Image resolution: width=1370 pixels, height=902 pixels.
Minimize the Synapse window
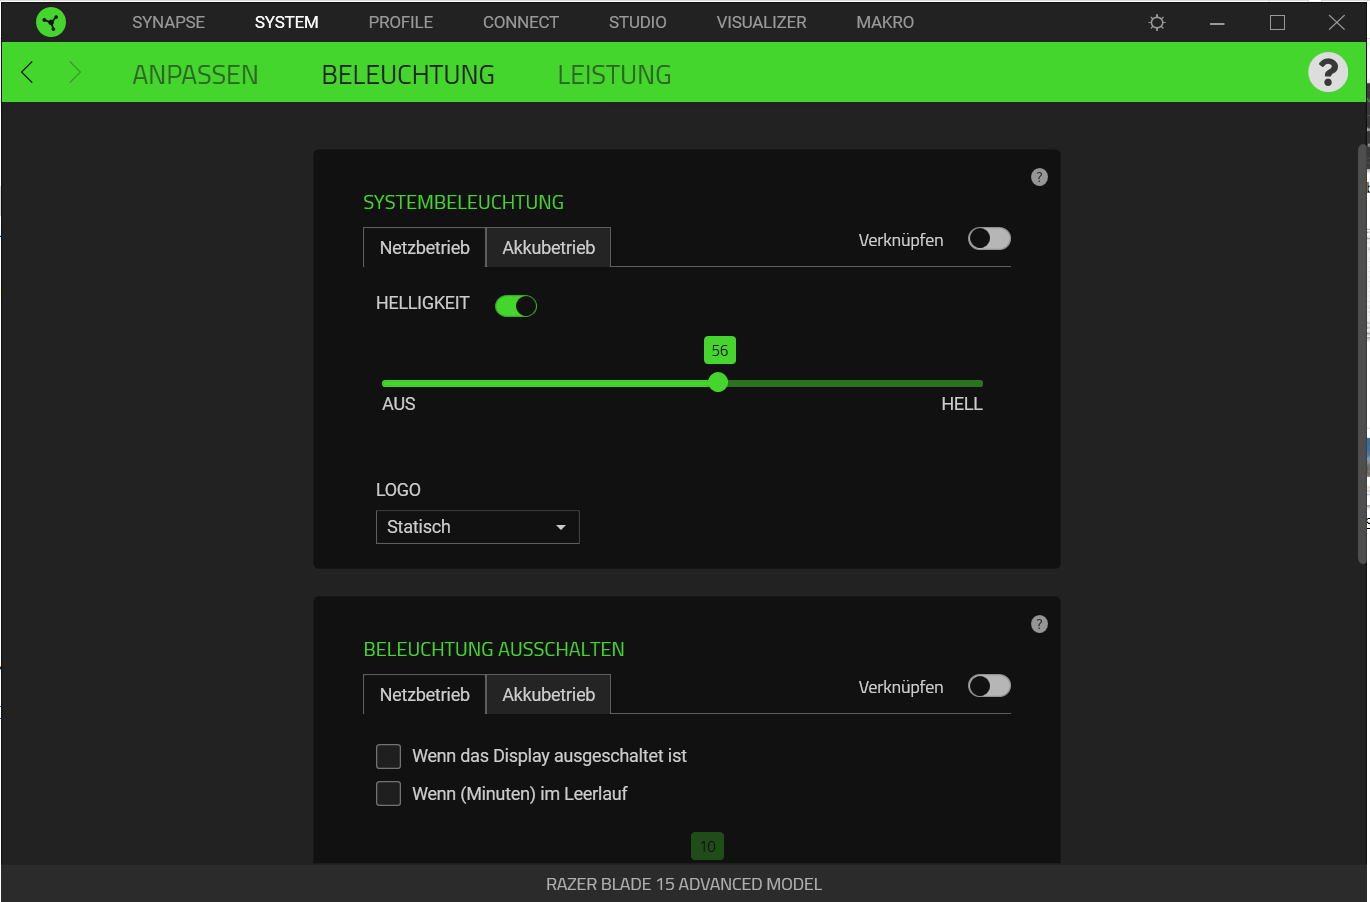point(1217,22)
